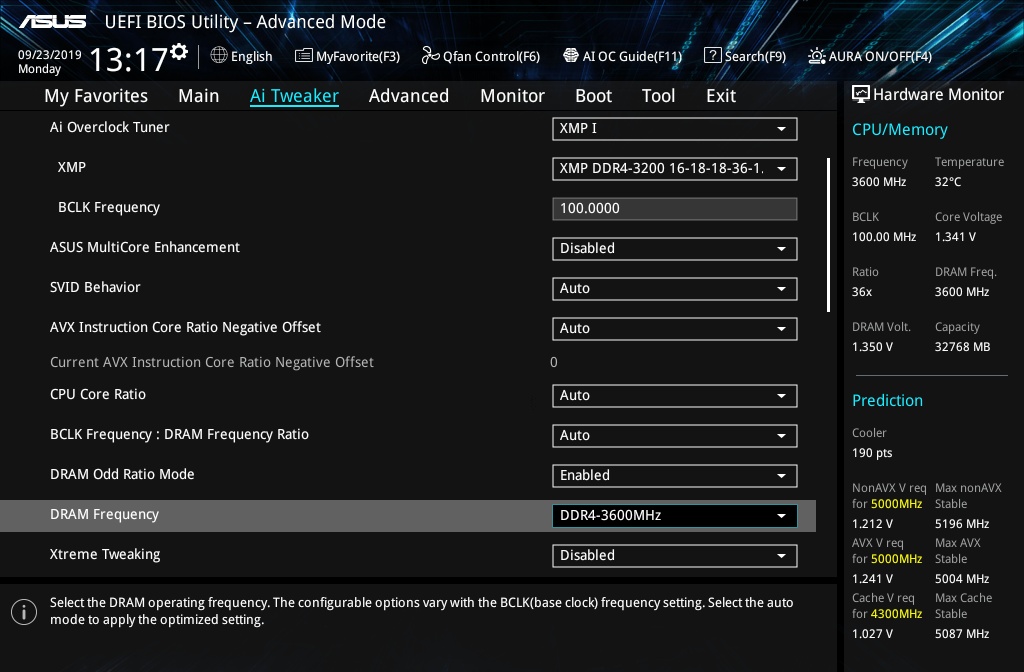
Task: Click the CPU temperature value "32°C"
Action: pyautogui.click(x=948, y=182)
